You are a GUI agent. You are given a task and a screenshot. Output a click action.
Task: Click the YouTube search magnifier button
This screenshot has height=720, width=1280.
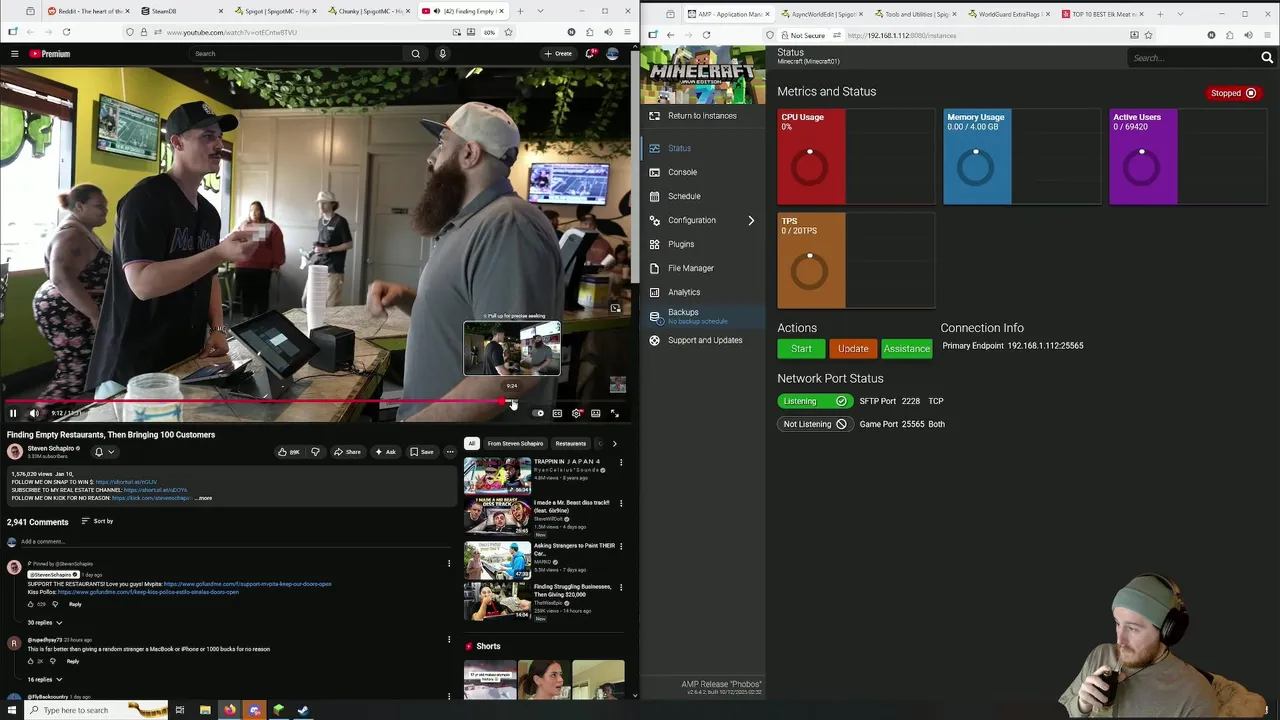pyautogui.click(x=416, y=54)
